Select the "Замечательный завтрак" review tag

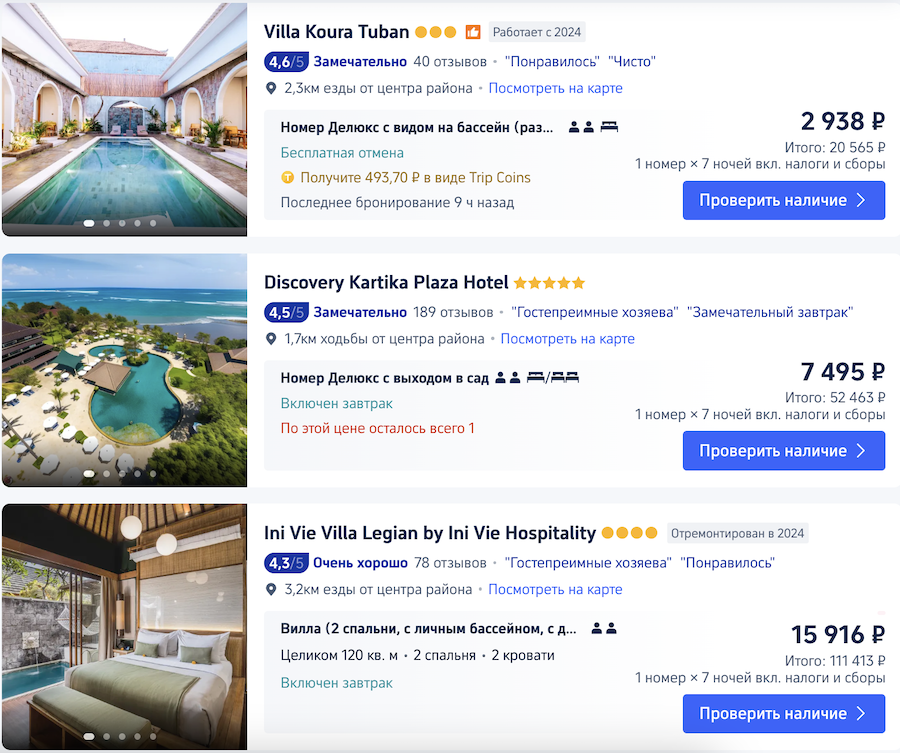point(770,312)
